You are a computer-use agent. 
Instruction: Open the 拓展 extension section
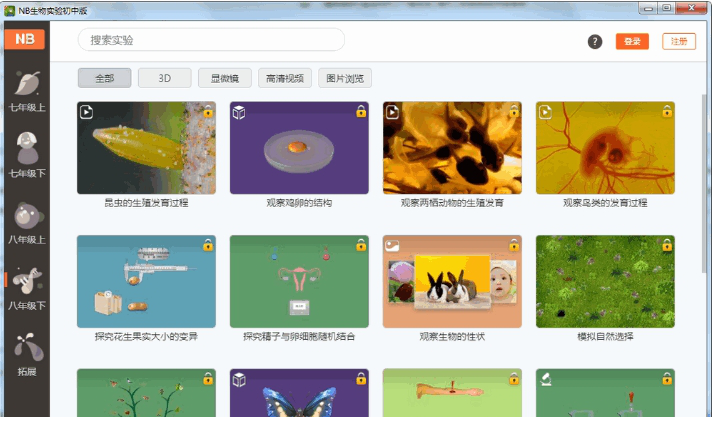[26, 356]
